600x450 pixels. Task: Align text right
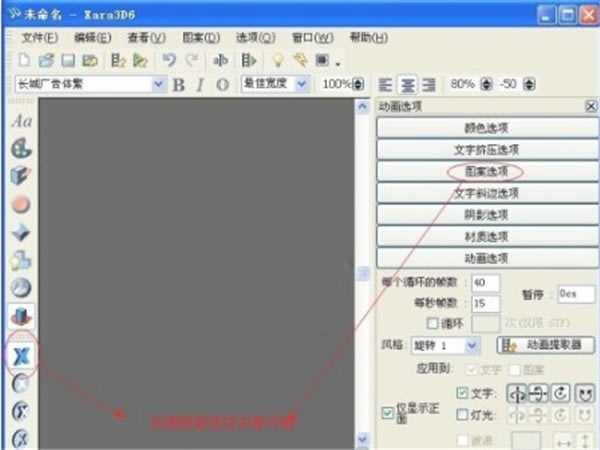click(429, 84)
